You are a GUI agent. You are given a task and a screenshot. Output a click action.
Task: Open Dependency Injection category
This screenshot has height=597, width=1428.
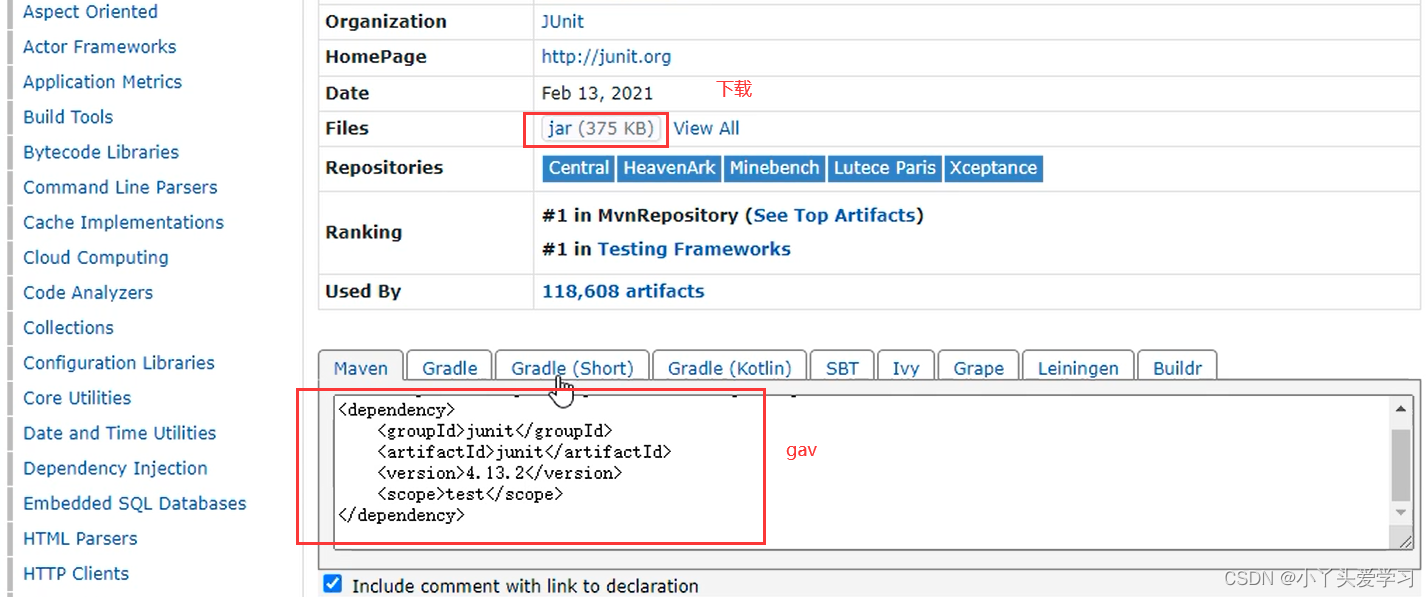point(115,468)
